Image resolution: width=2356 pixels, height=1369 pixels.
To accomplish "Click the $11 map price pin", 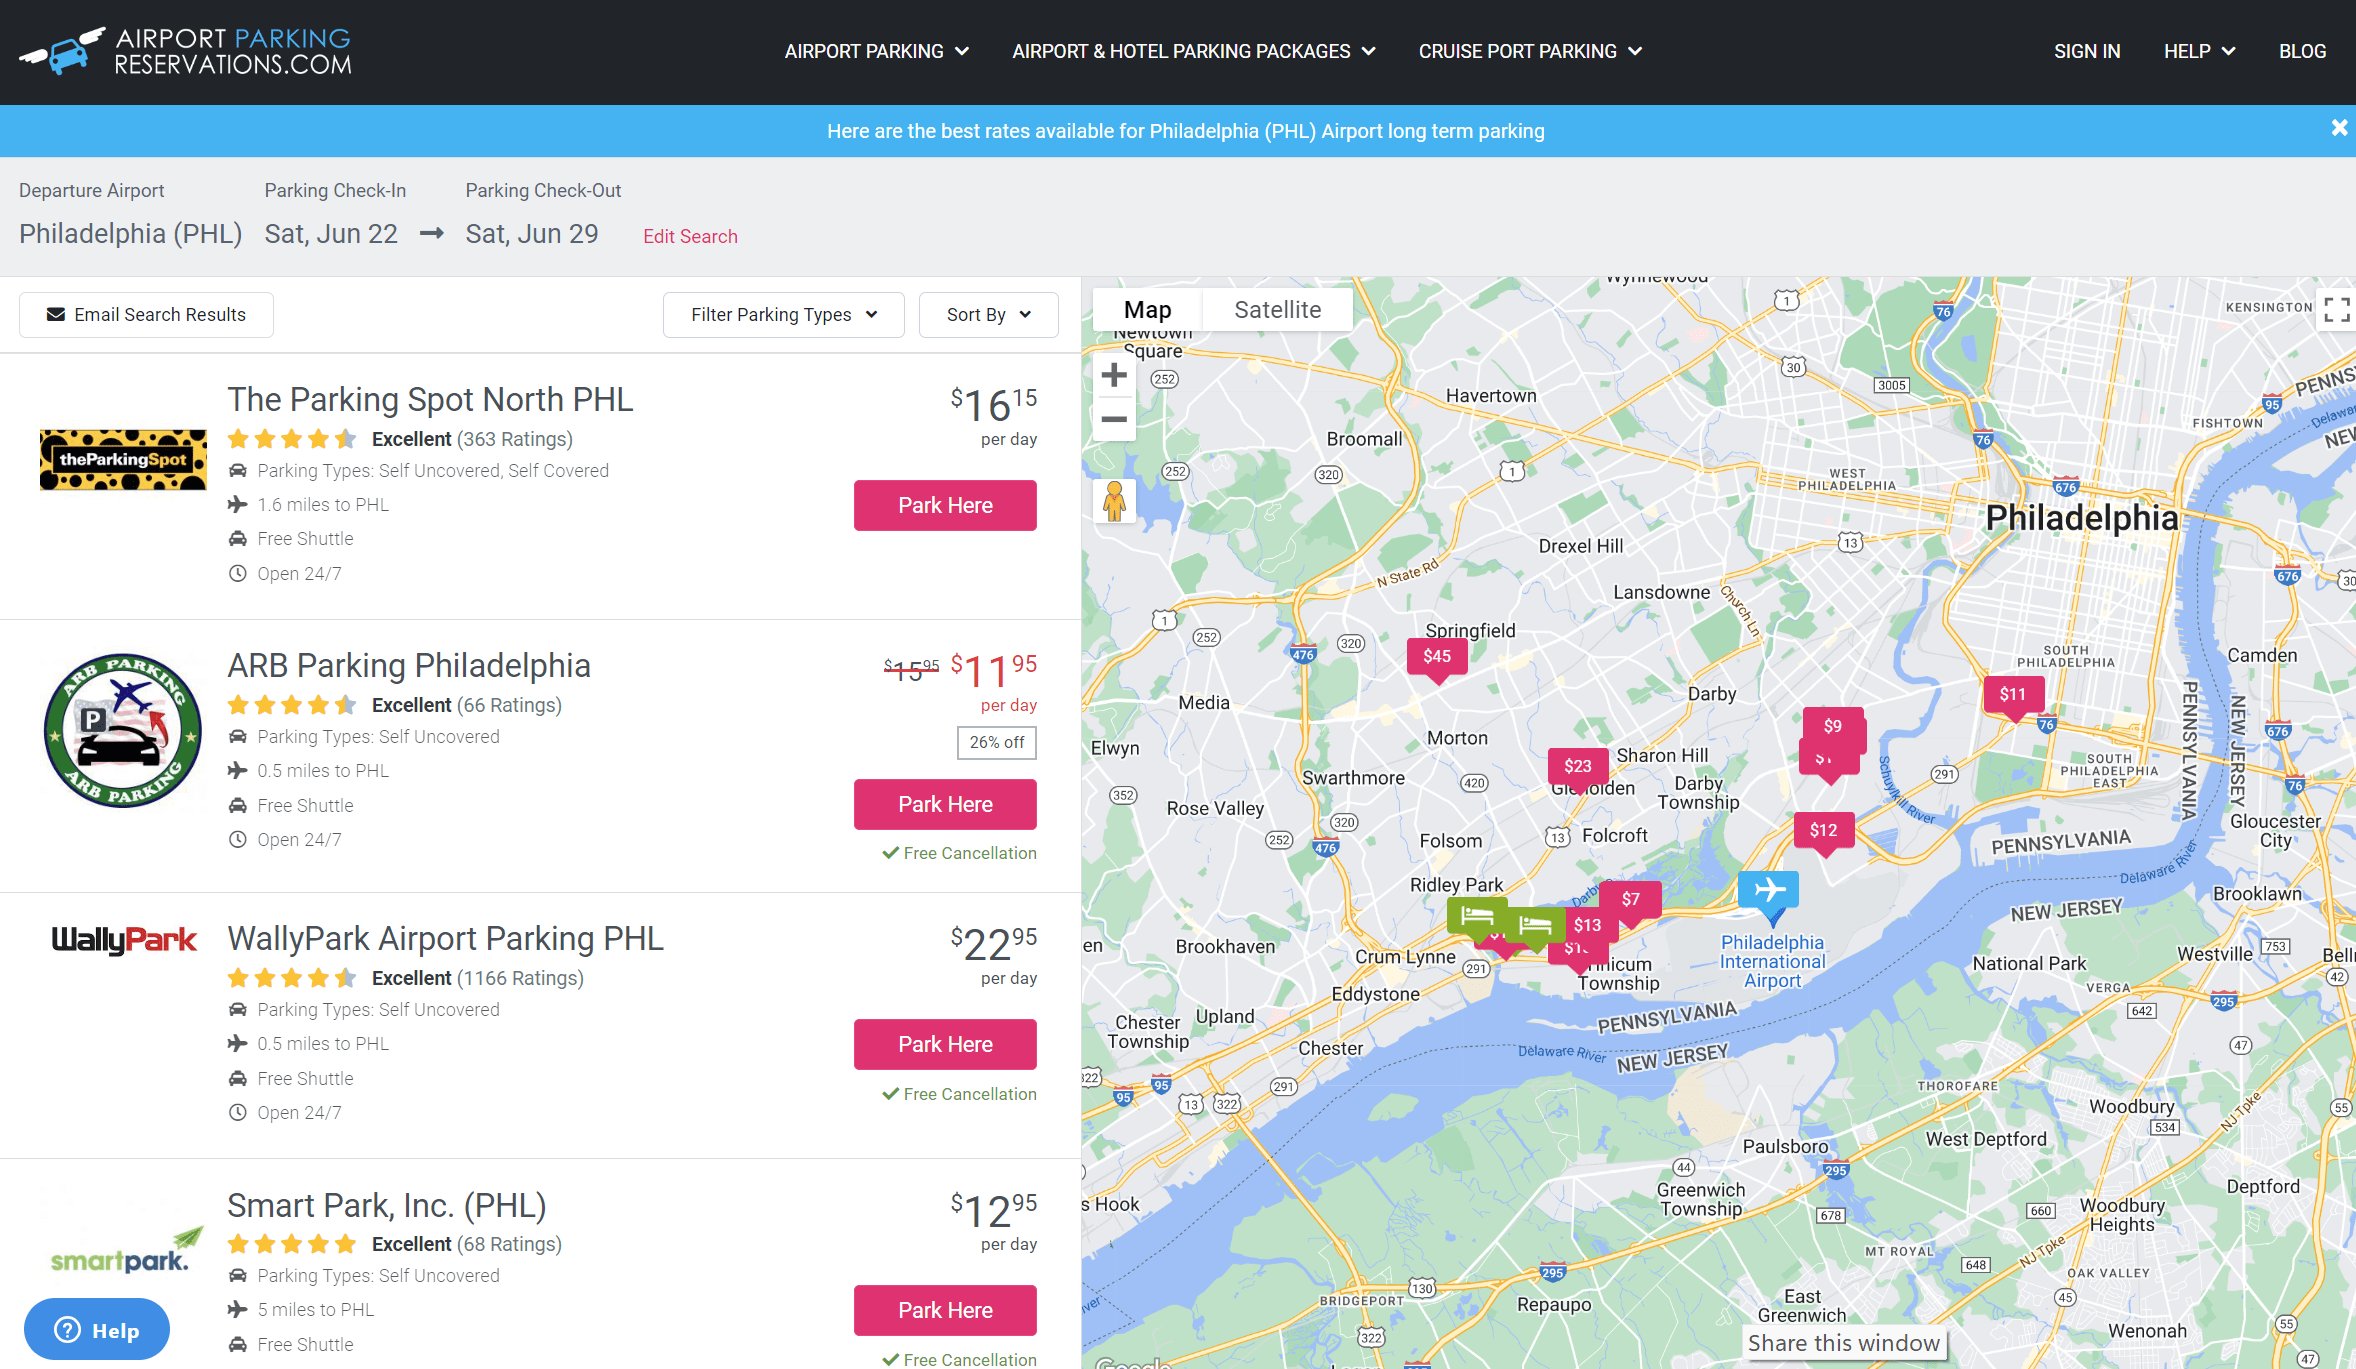I will pyautogui.click(x=2012, y=695).
